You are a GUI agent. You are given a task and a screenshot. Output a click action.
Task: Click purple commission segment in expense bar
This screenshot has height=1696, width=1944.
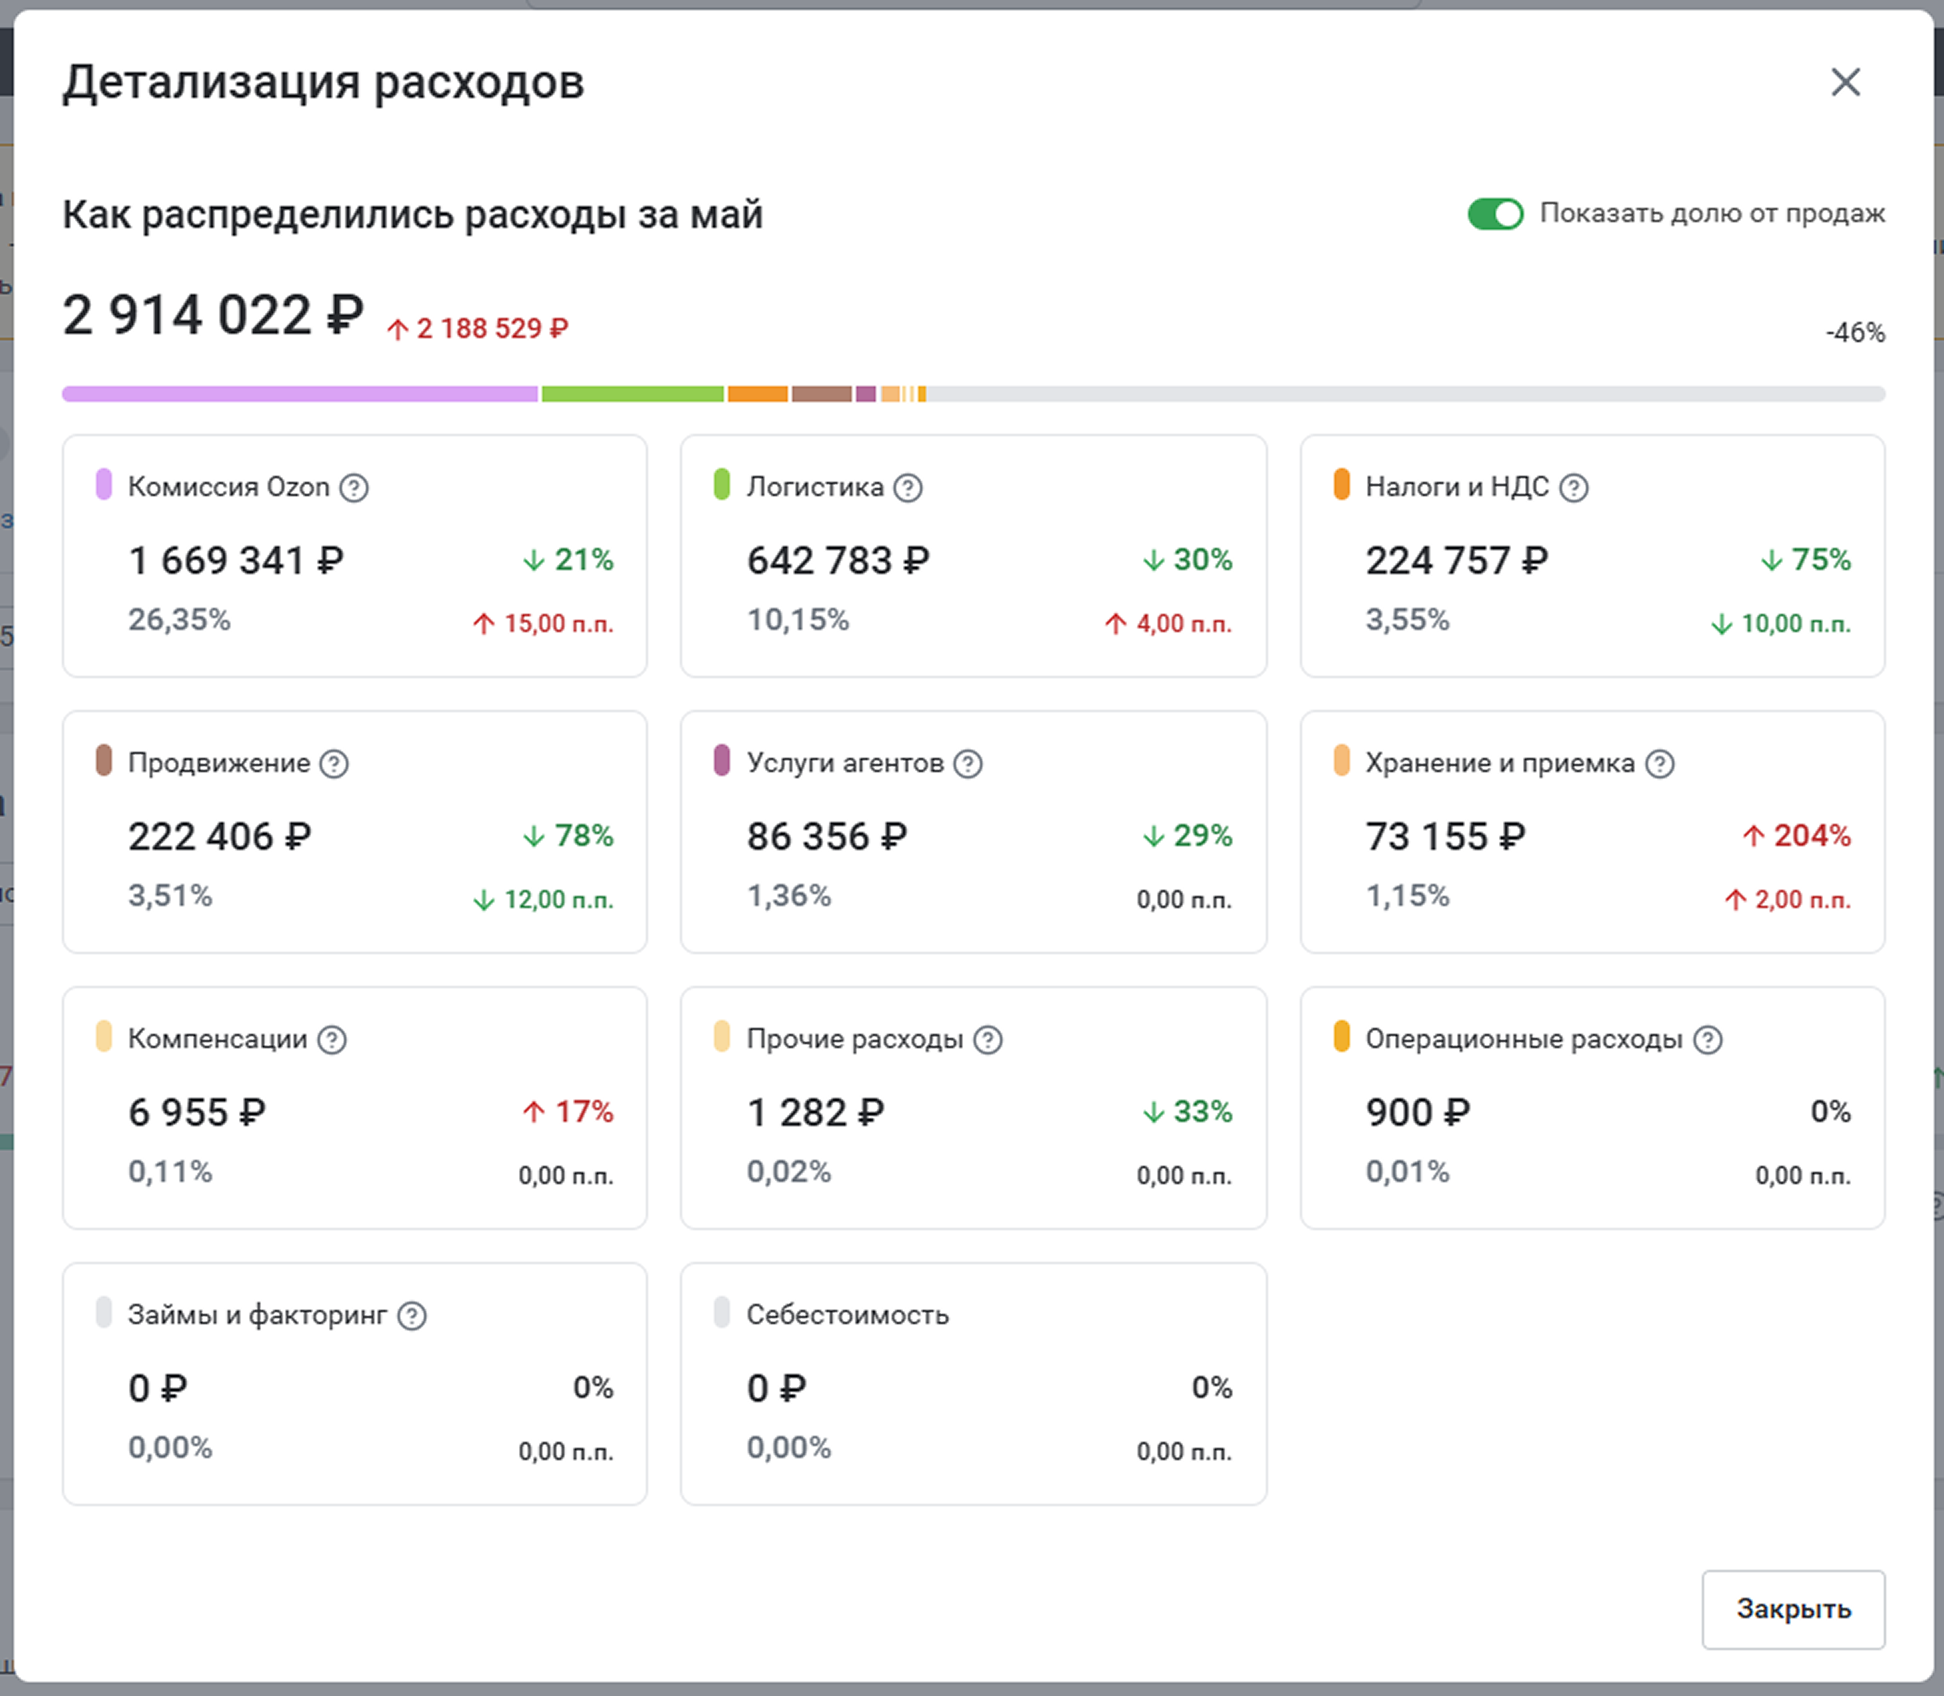tap(300, 394)
